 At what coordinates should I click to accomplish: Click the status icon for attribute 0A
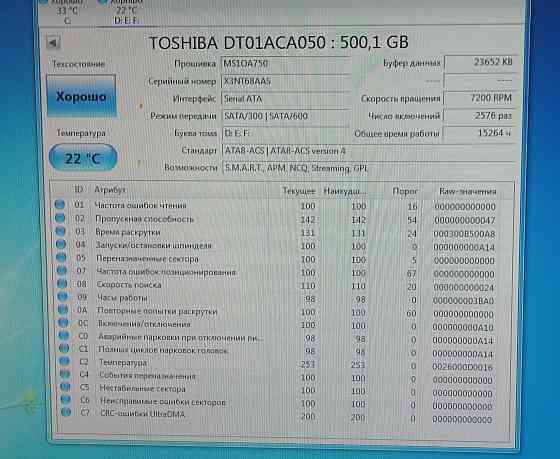coord(63,310)
